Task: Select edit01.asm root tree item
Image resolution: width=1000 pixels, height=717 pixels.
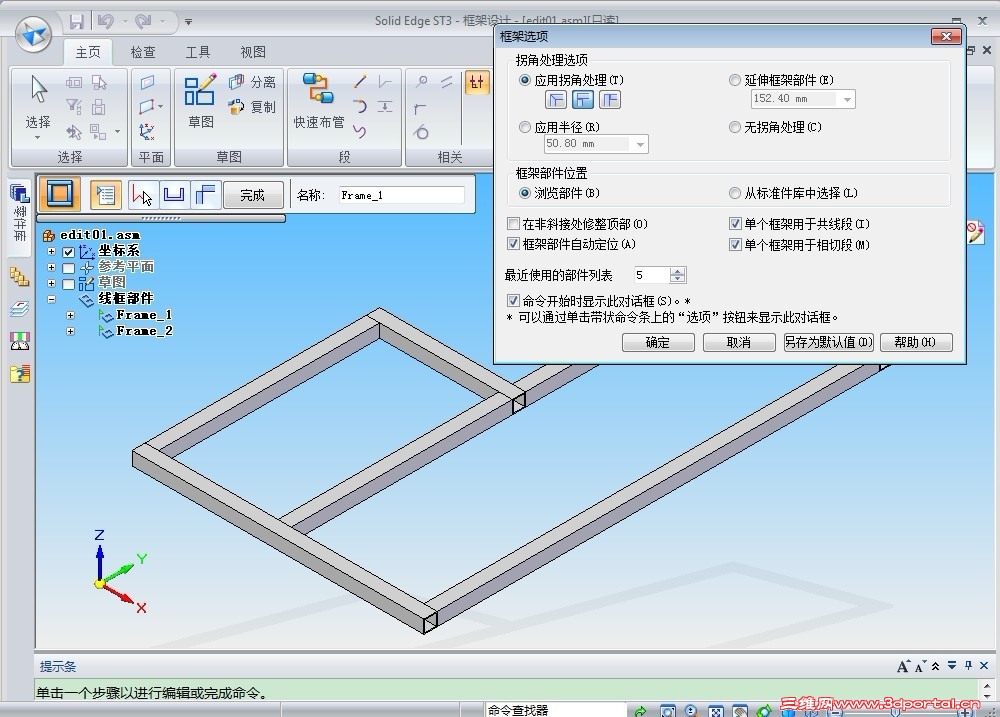Action: (x=99, y=235)
